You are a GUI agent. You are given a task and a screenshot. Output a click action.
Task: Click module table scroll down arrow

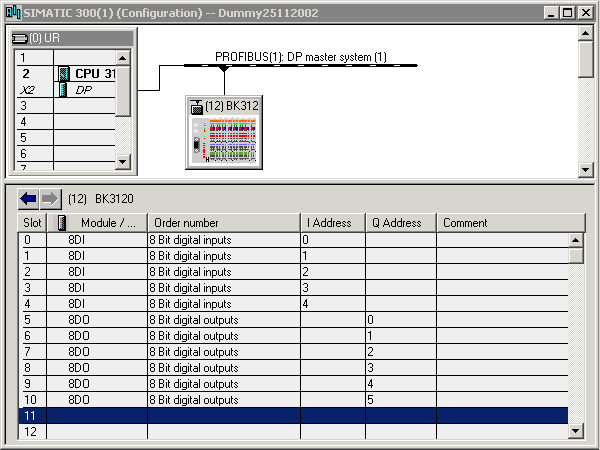pyautogui.click(x=576, y=431)
